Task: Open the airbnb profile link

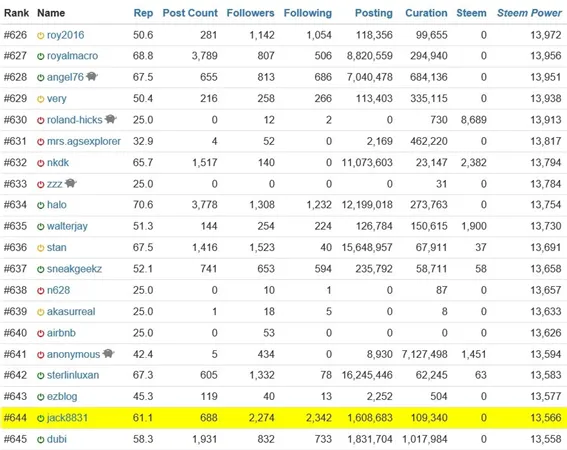Action: coord(61,333)
